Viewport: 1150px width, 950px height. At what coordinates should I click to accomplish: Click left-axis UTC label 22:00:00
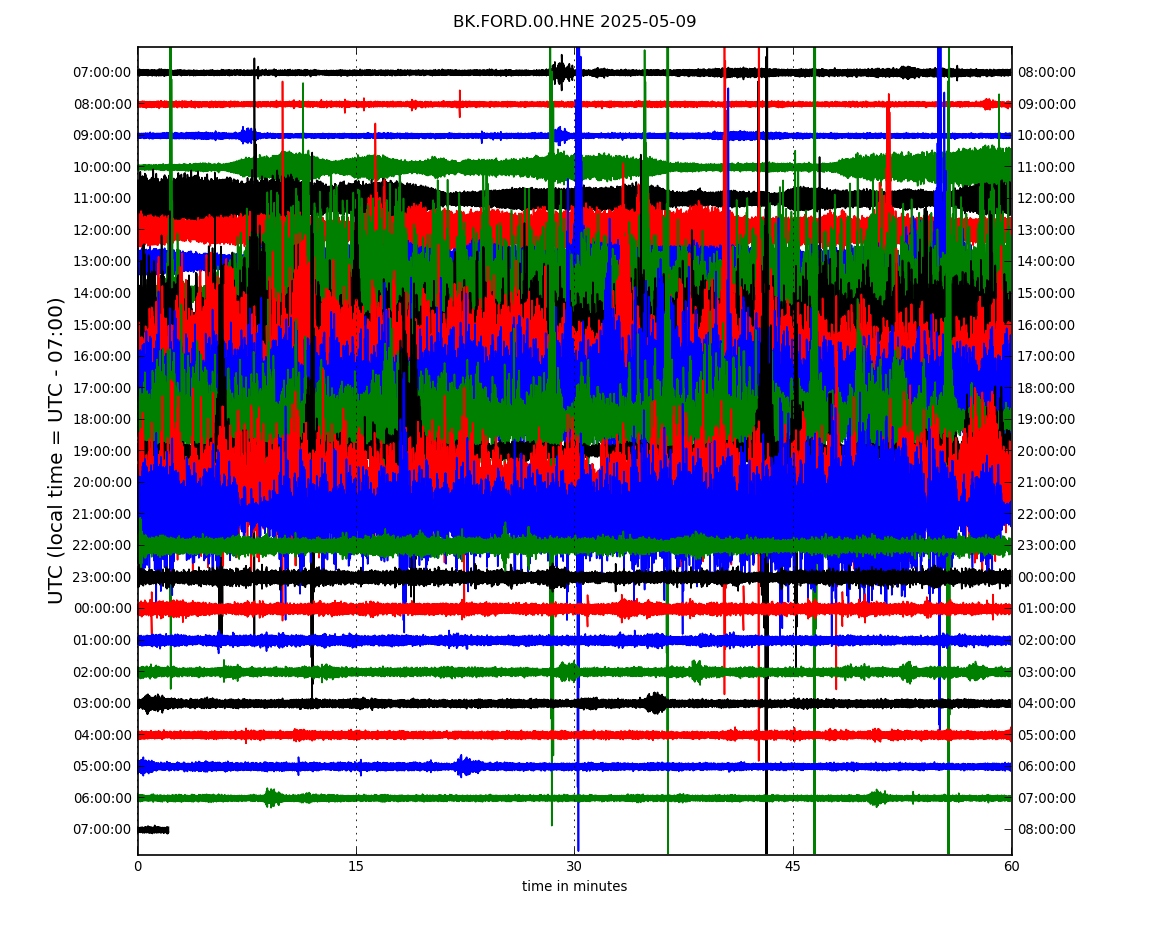coord(103,546)
